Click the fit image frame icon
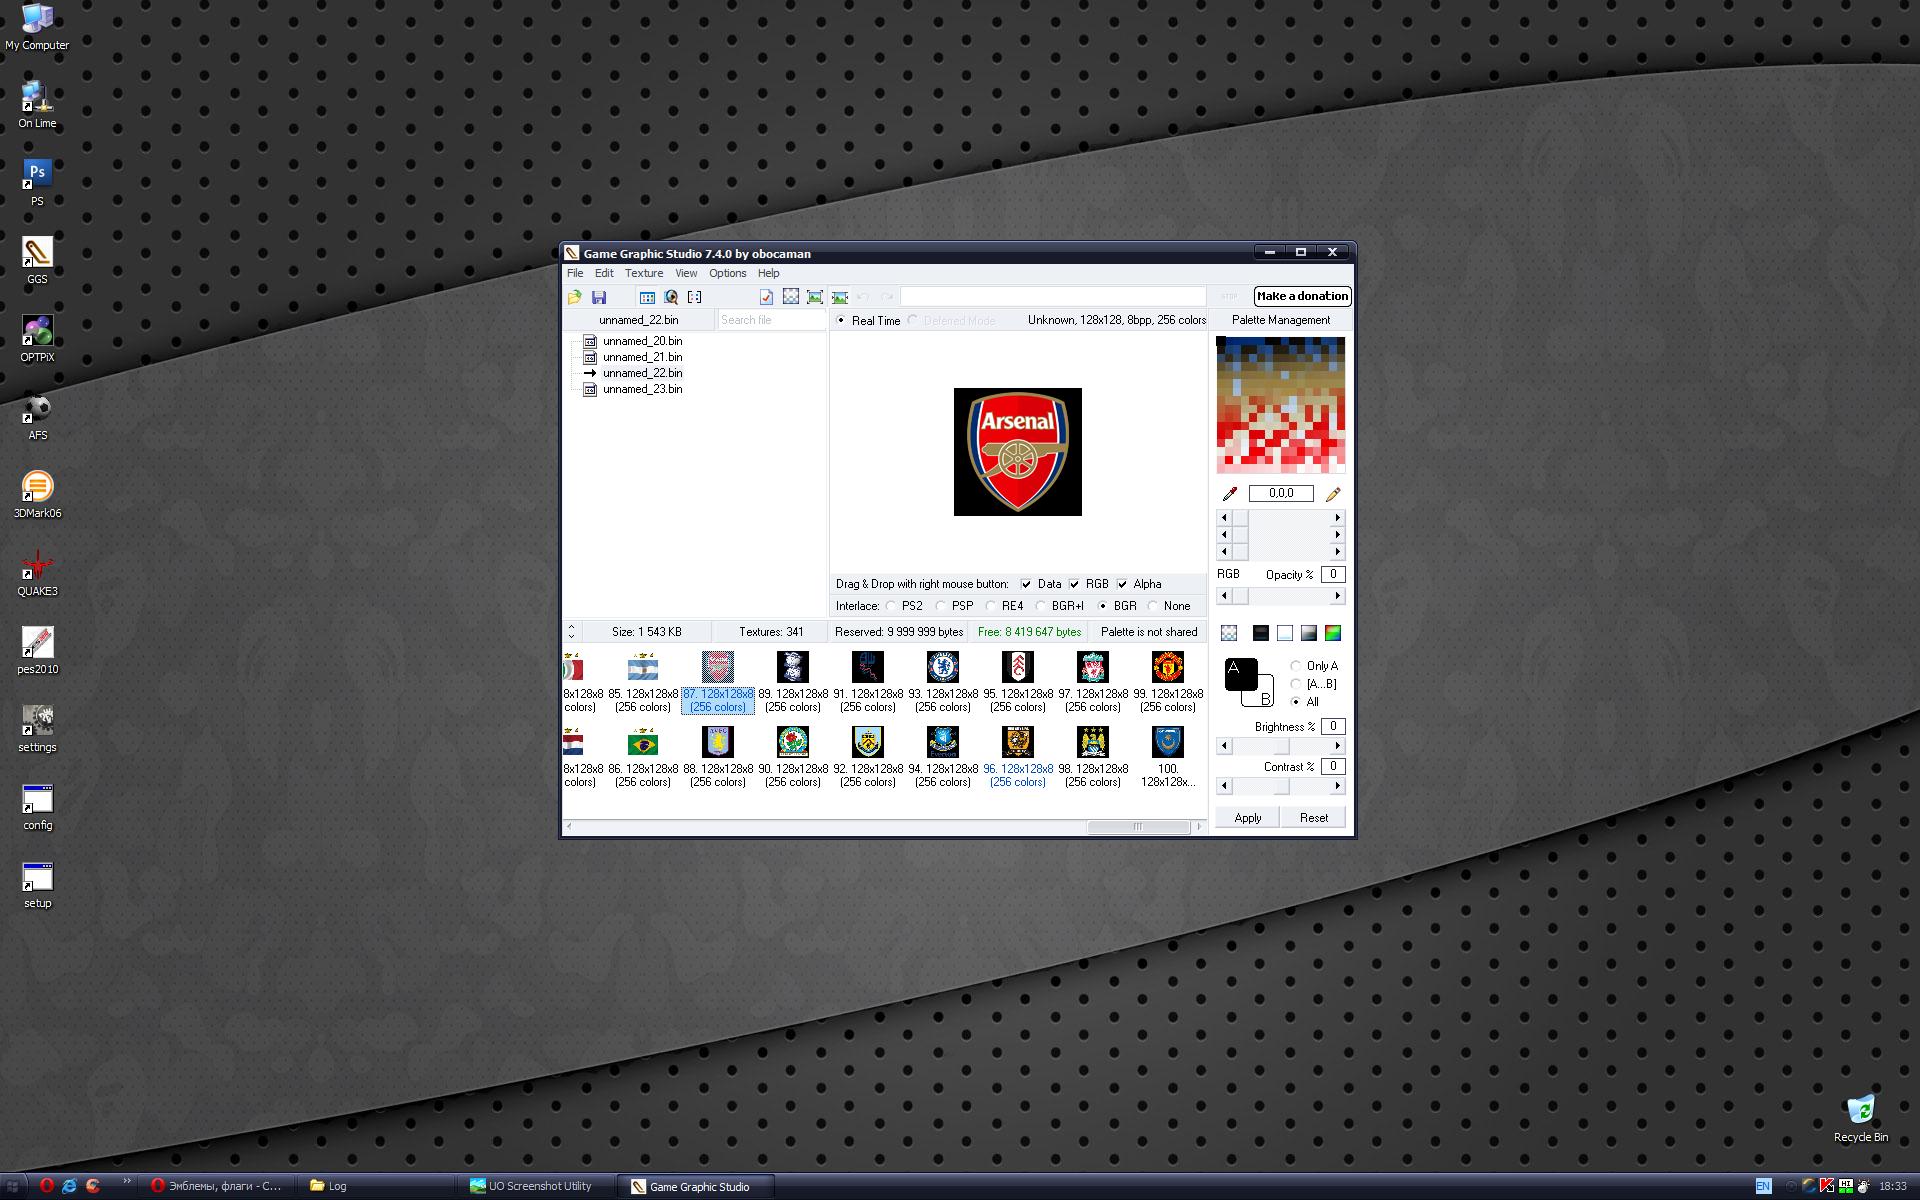Screen dimensions: 1920x1200 coord(815,297)
